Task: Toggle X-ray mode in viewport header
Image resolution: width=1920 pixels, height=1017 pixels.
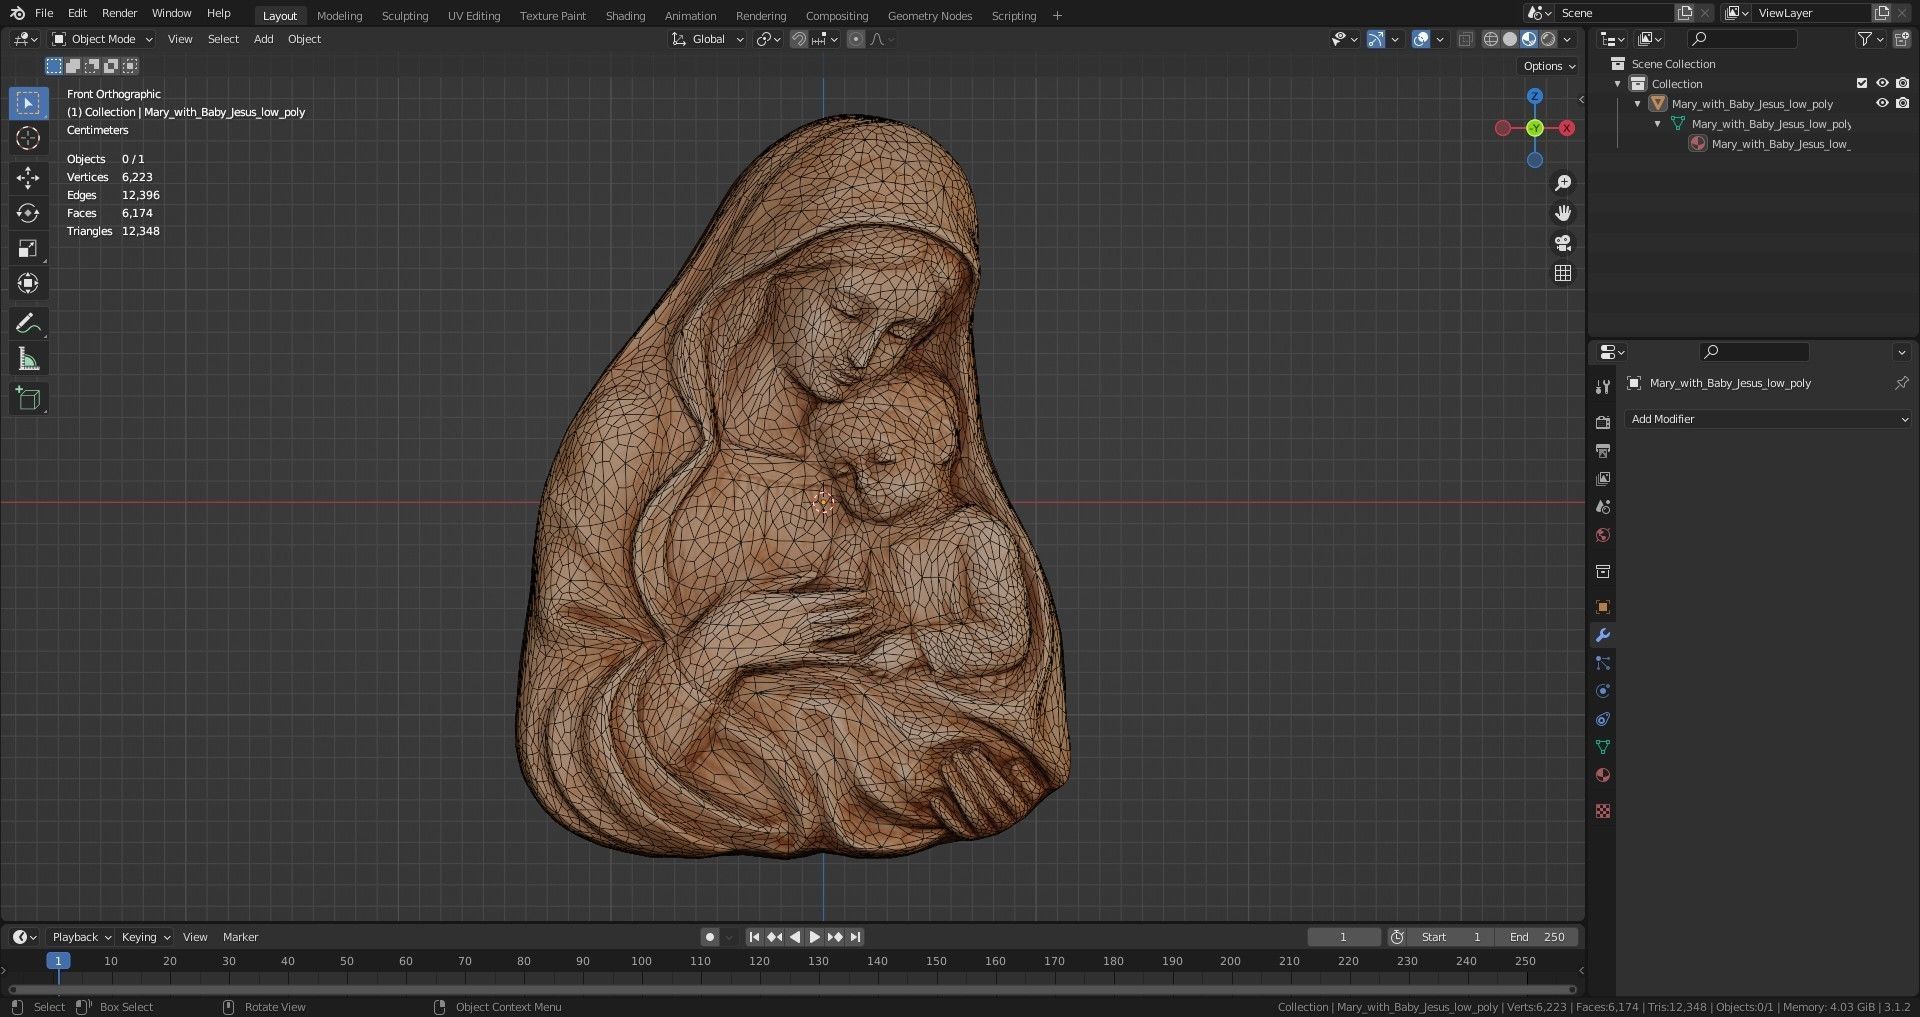Action: (1465, 39)
